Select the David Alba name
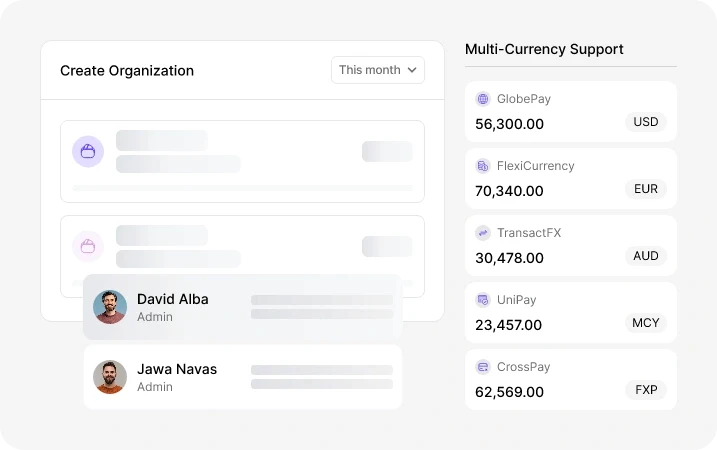Image resolution: width=717 pixels, height=450 pixels. pos(173,299)
